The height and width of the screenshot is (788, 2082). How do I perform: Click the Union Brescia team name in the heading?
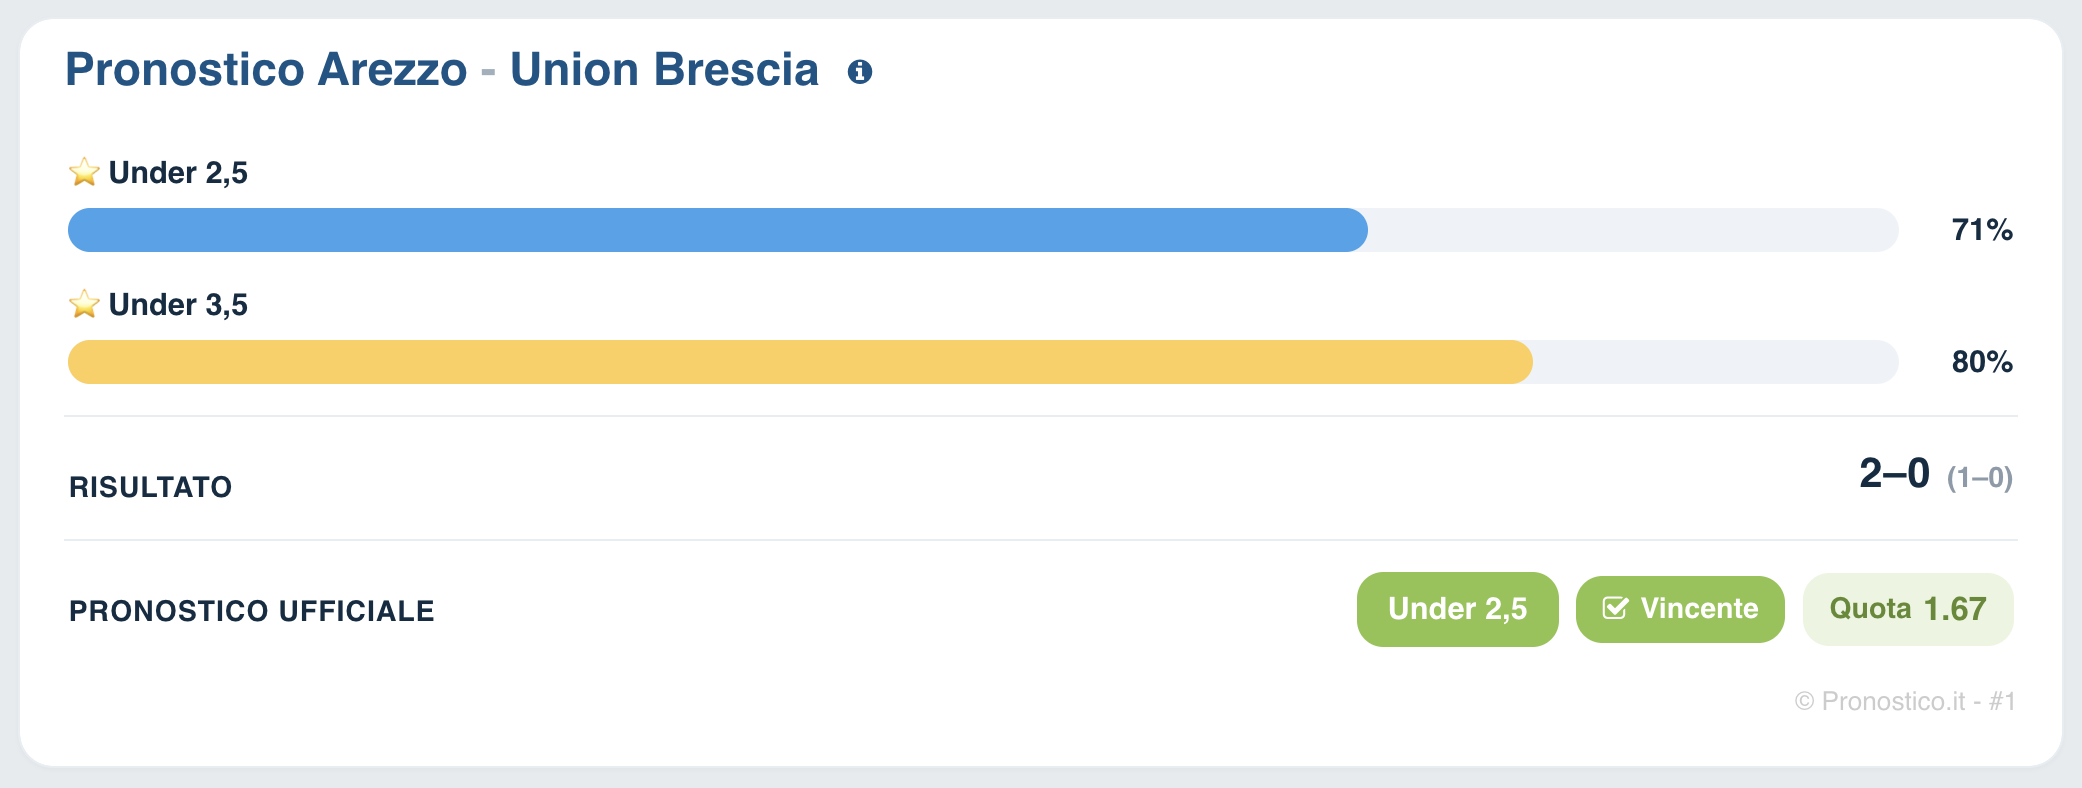click(664, 70)
